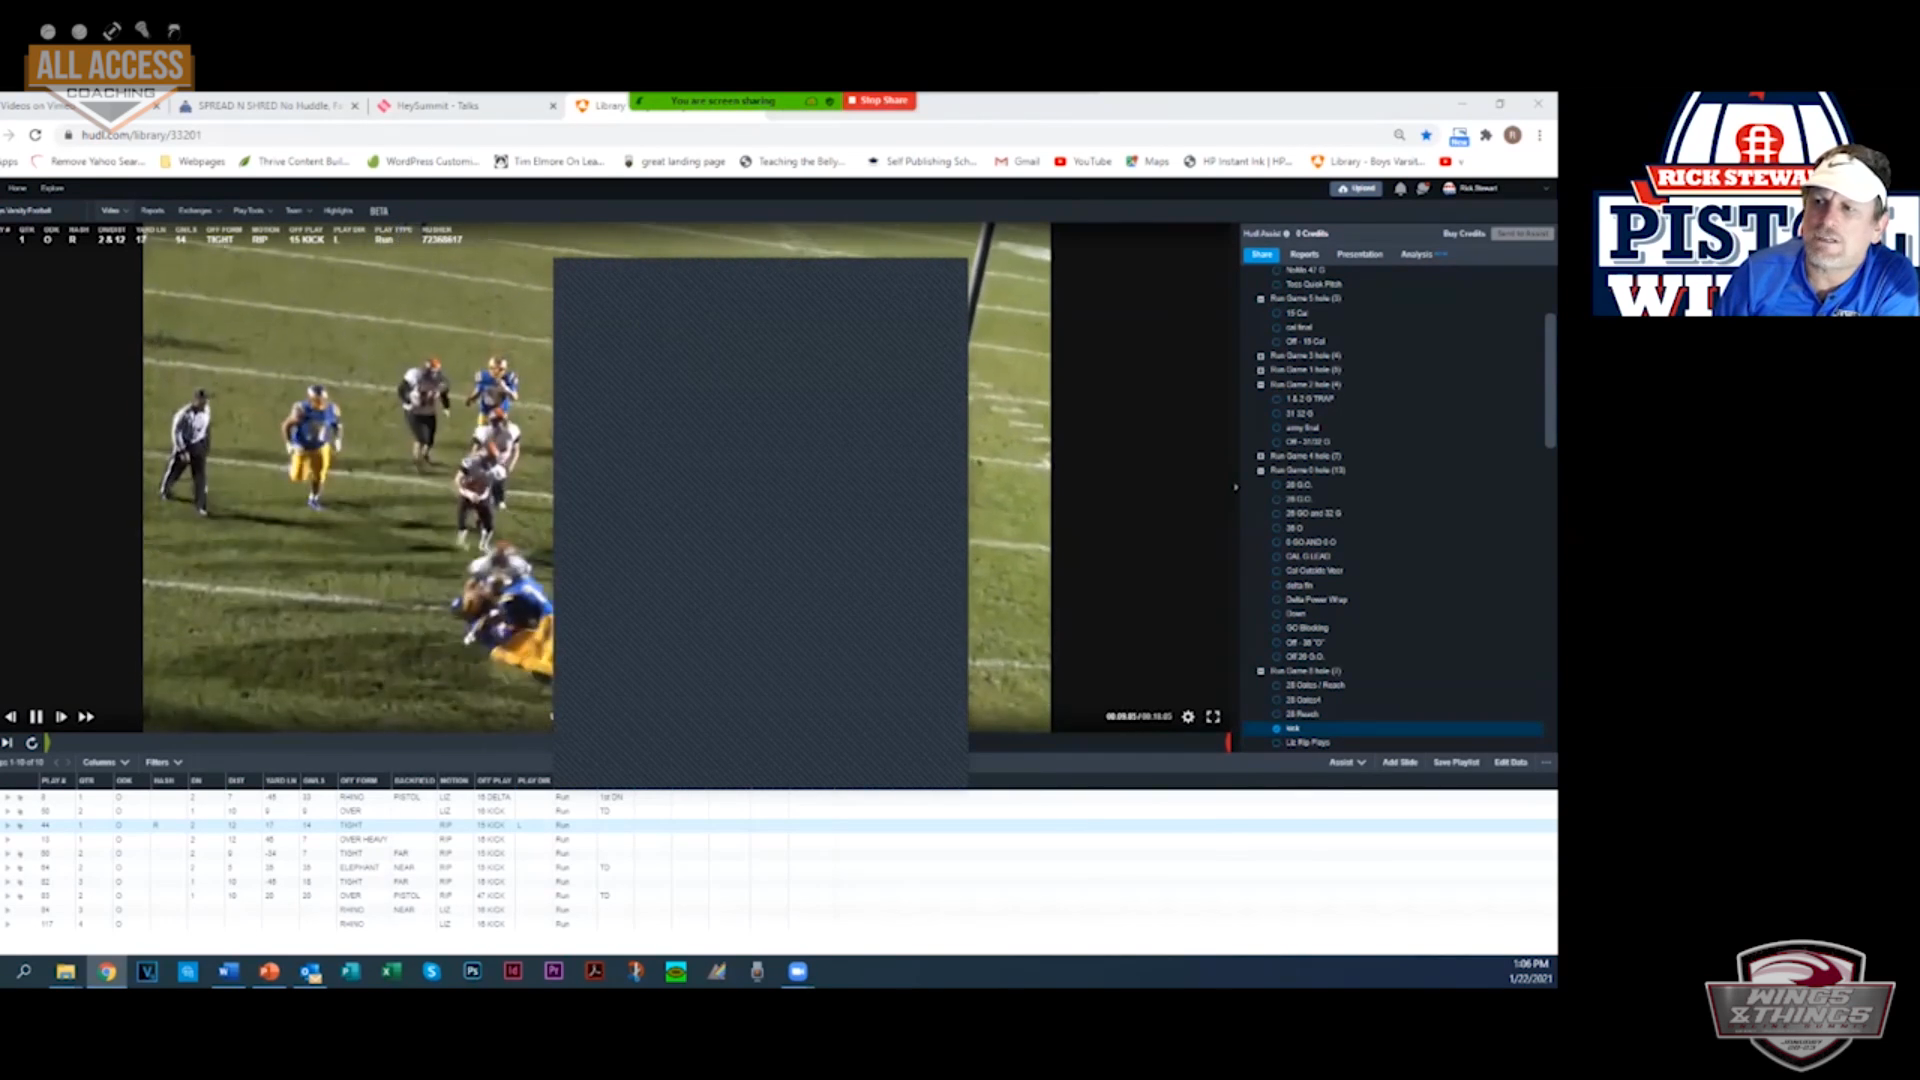Fast-forward the video clip
Viewport: 1920px width, 1080px height.
[x=86, y=717]
